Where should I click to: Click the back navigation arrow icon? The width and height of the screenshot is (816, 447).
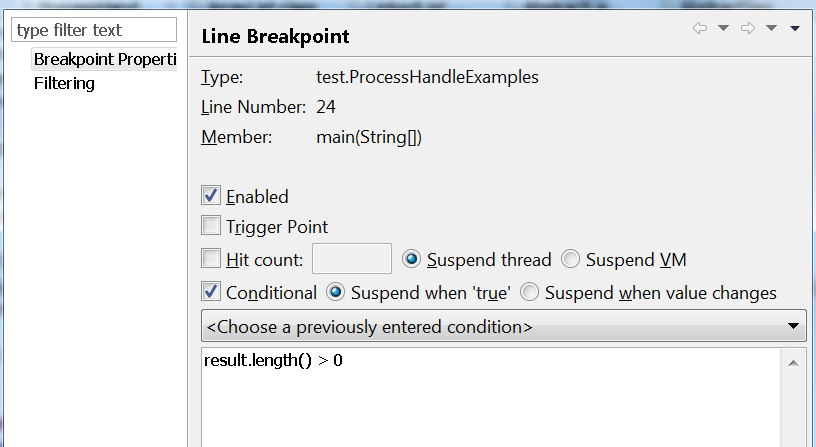point(699,28)
